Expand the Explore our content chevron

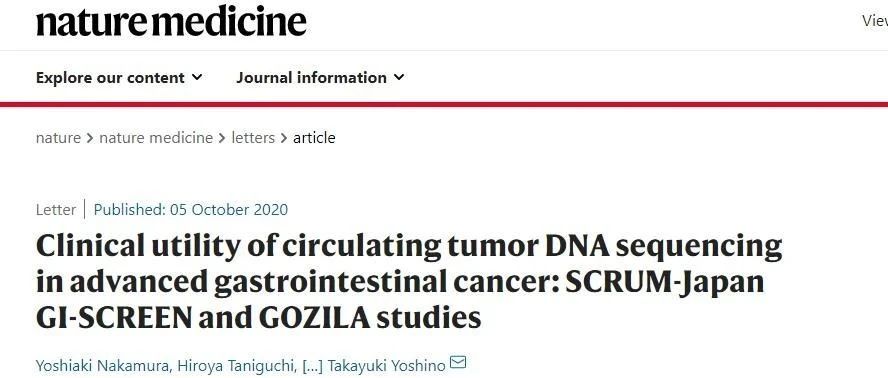pos(197,77)
